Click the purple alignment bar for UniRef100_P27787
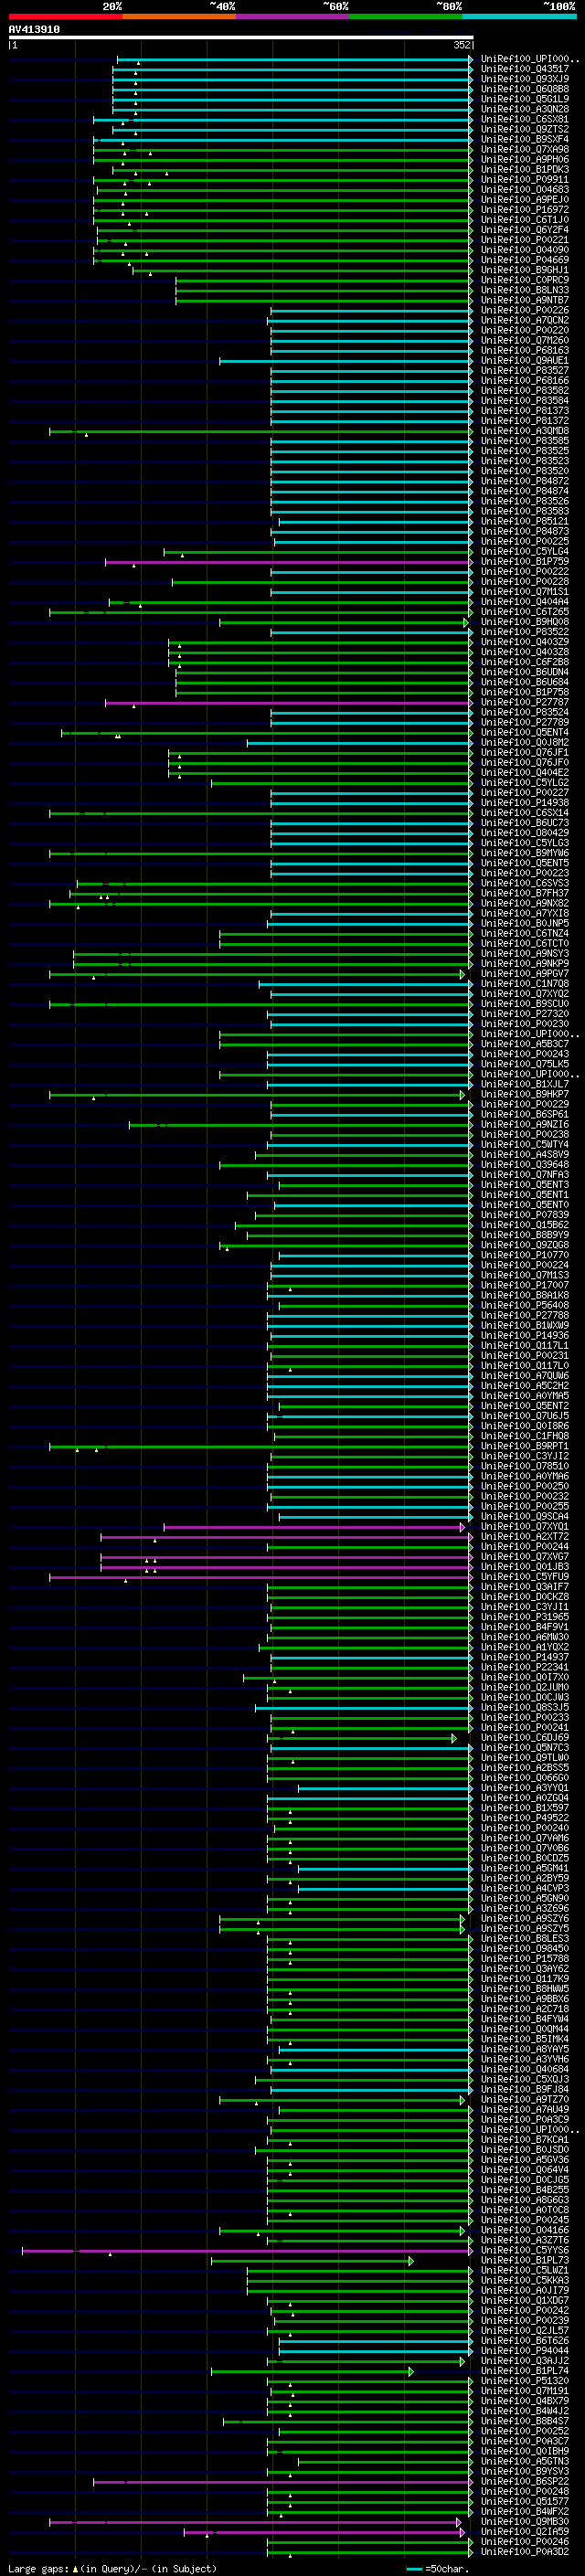The width and height of the screenshot is (585, 2576). 288,703
